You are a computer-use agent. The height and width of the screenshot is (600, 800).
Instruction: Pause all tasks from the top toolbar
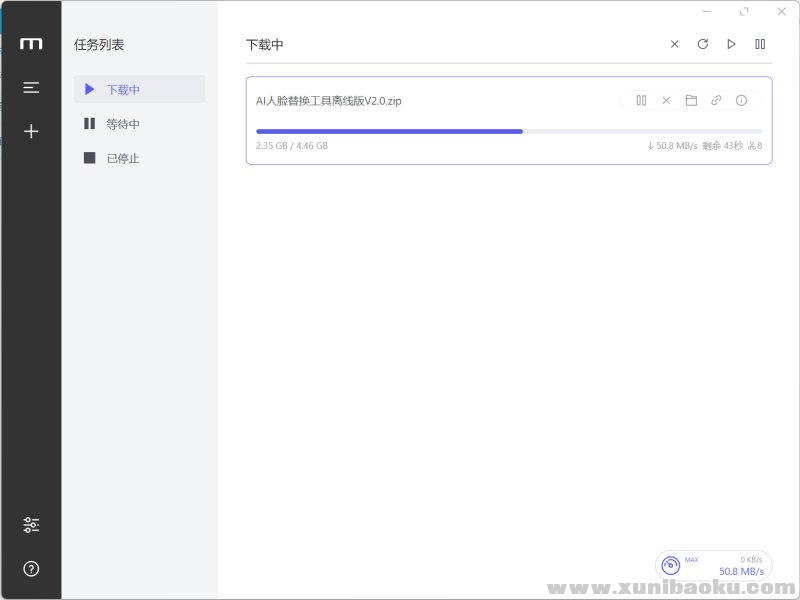pos(760,44)
